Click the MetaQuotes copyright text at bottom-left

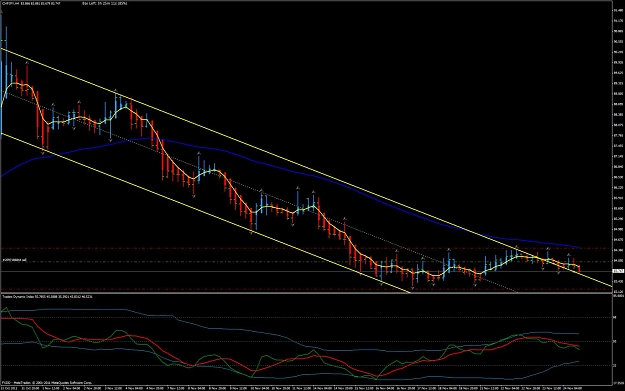pyautogui.click(x=46, y=383)
